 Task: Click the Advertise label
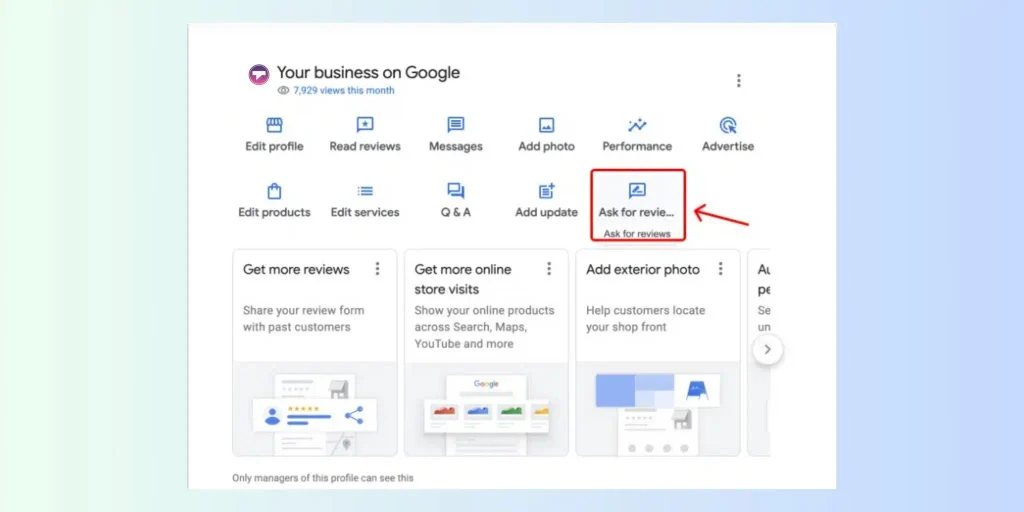click(728, 146)
